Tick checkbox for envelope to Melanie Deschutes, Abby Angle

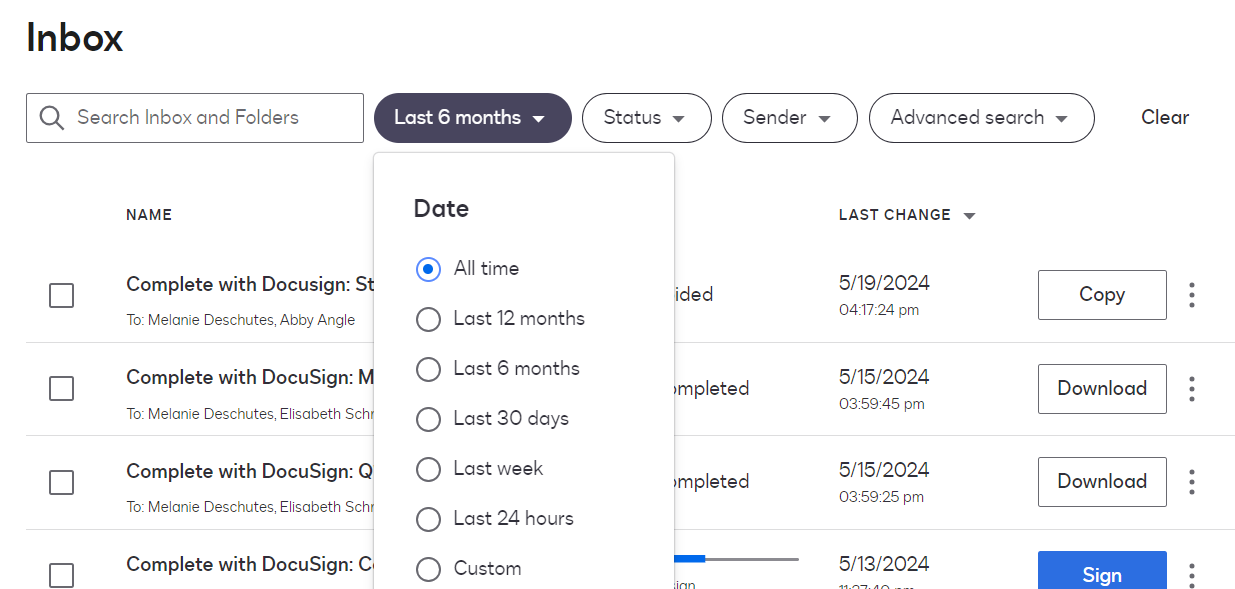click(62, 295)
